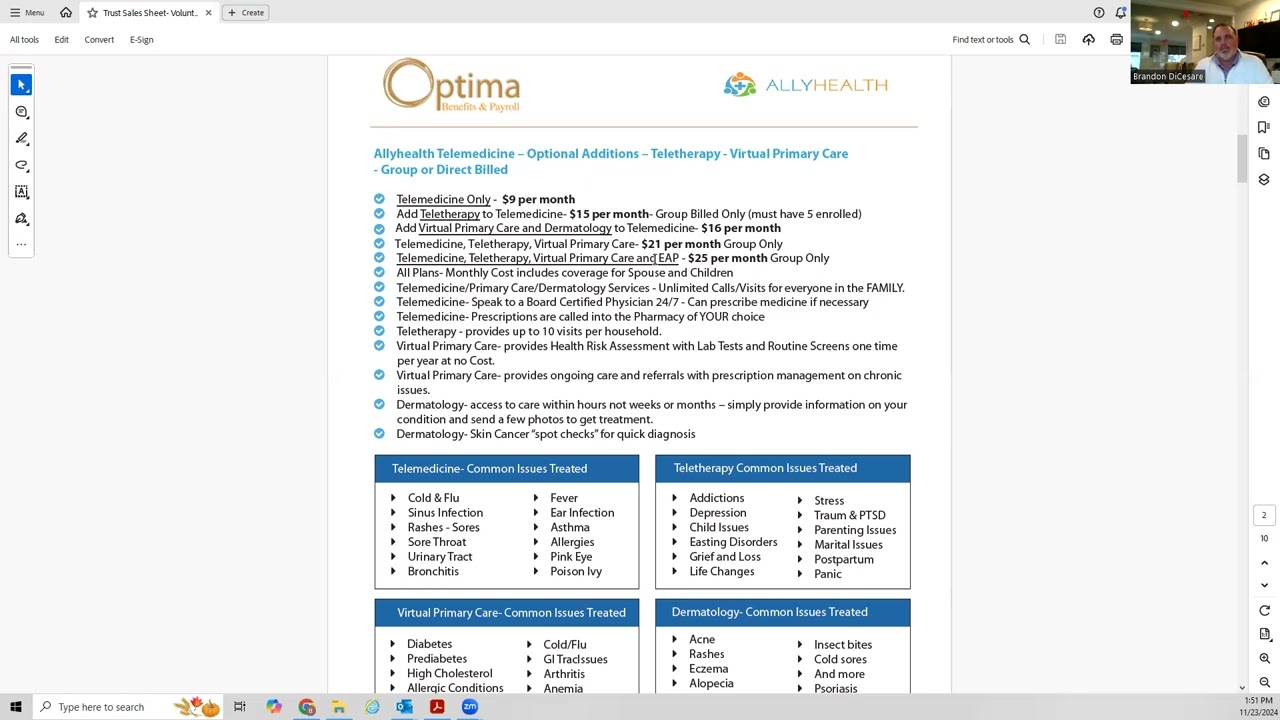Click the upload/share to cloud icon
Screen dimensions: 1280x720
click(x=1088, y=39)
